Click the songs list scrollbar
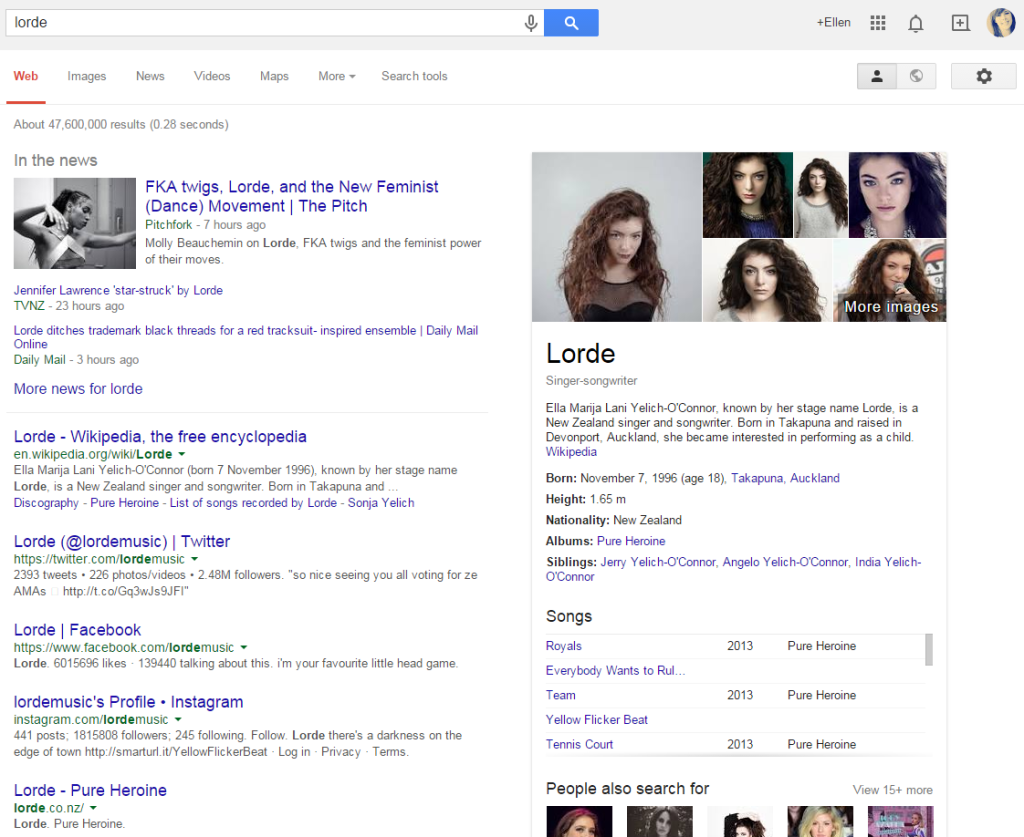 coord(929,650)
